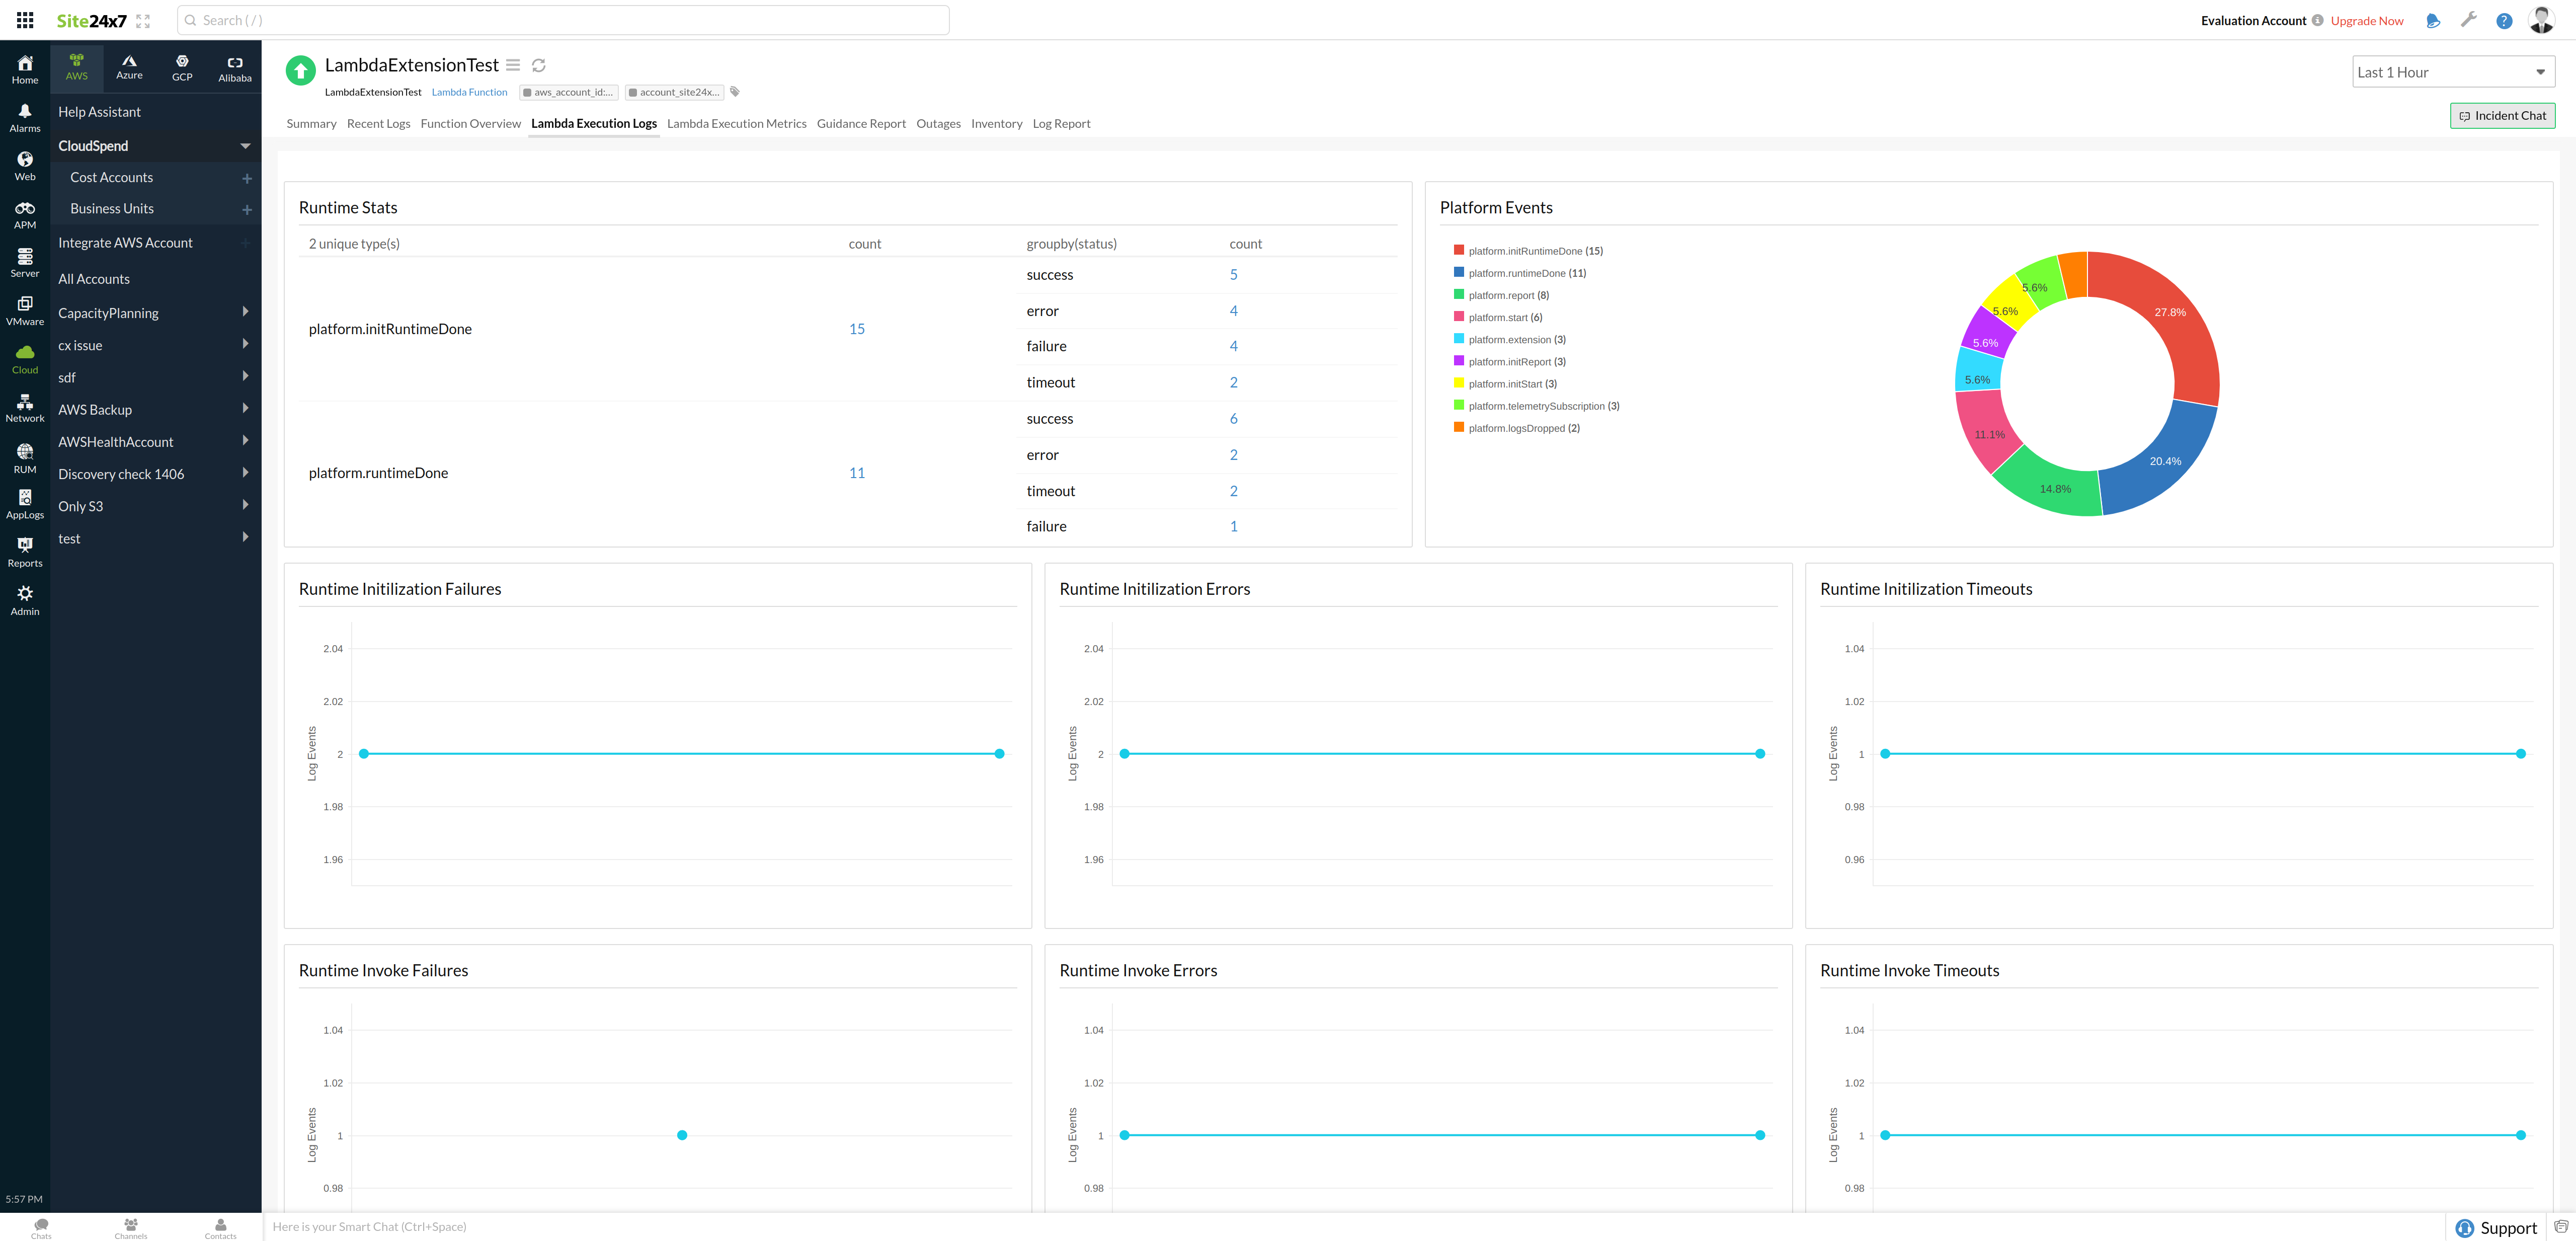Open the help question-mark icon
This screenshot has height=1241, width=2576.
pyautogui.click(x=2504, y=20)
